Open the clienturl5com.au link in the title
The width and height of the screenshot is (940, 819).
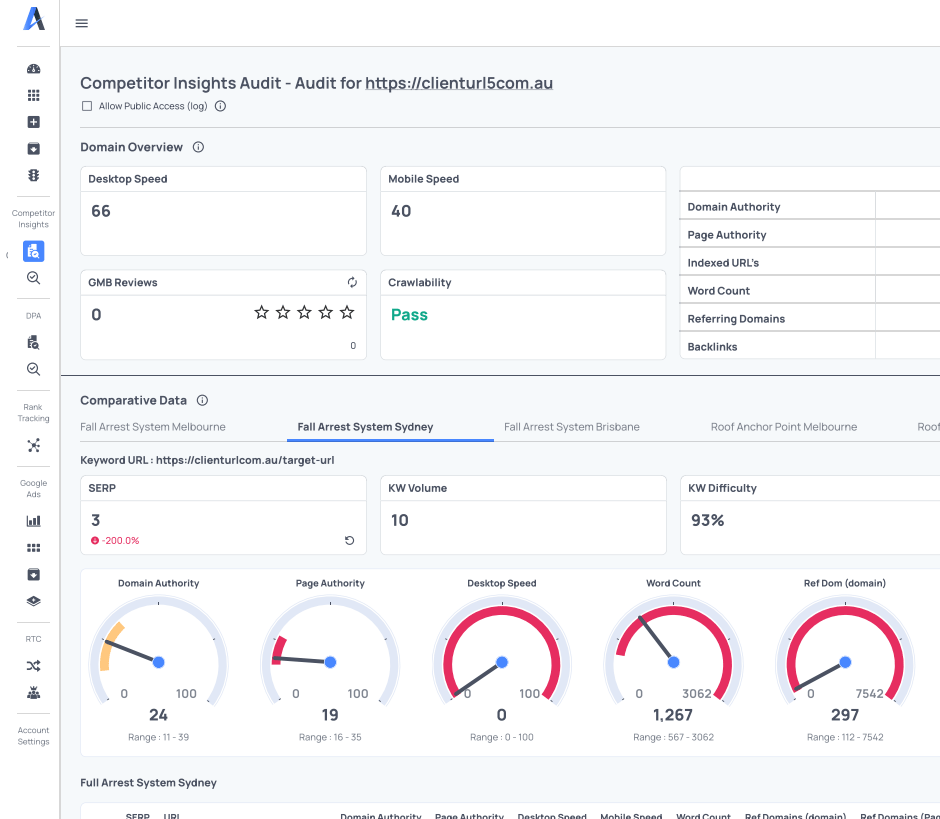(458, 83)
